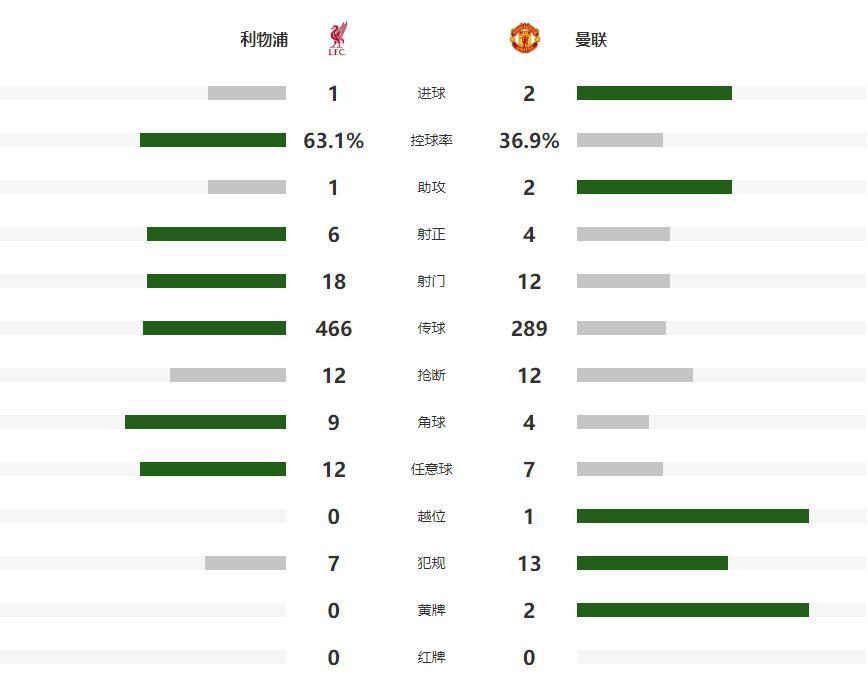Select the 传球 stat label

(431, 329)
